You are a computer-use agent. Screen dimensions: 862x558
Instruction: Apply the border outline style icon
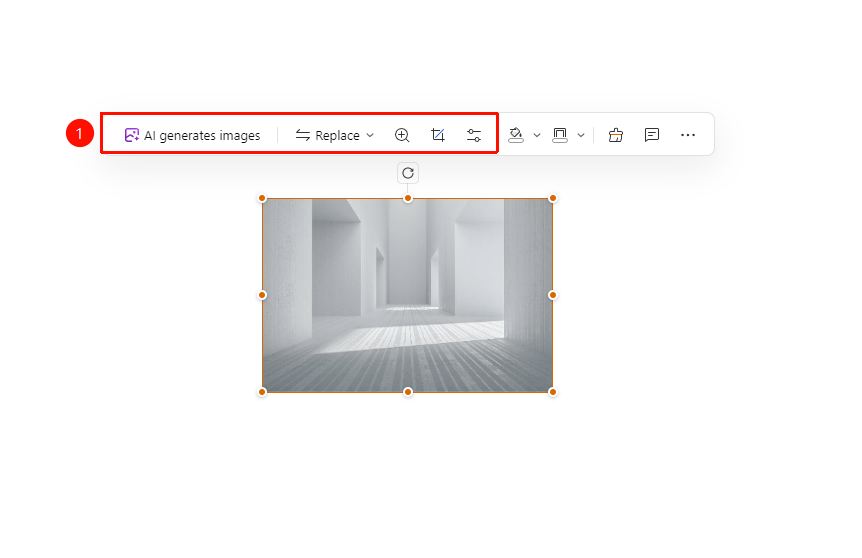point(560,135)
